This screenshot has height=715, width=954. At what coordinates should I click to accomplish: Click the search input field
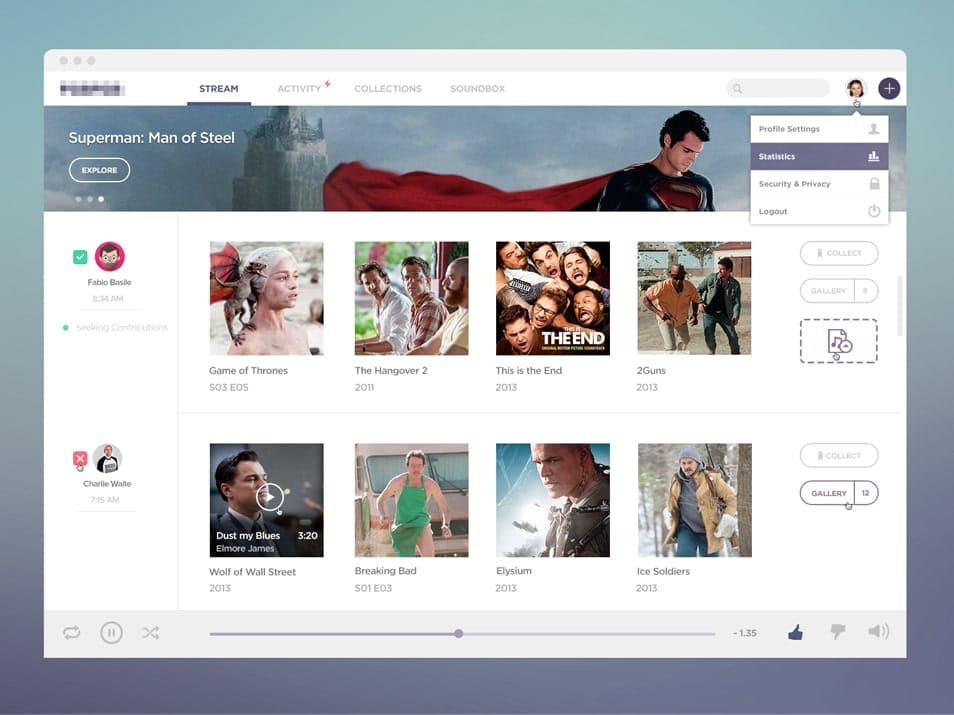pos(778,89)
